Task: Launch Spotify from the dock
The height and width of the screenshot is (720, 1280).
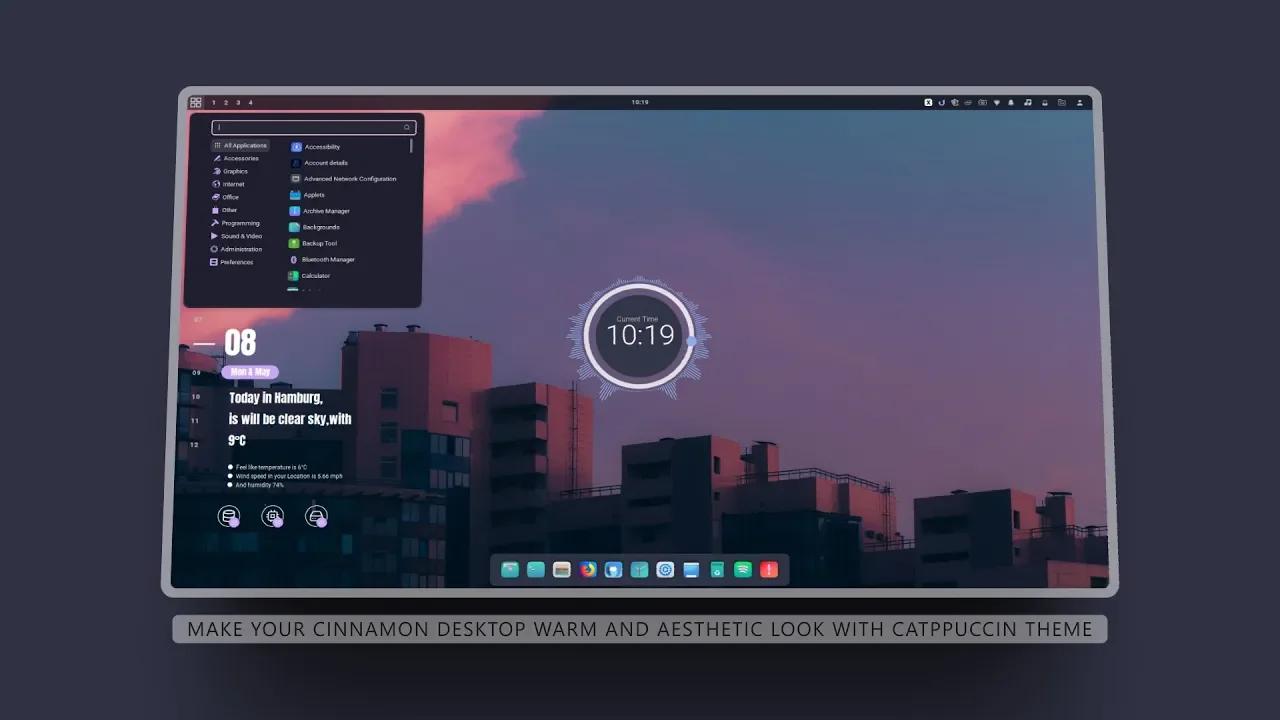Action: coord(744,569)
